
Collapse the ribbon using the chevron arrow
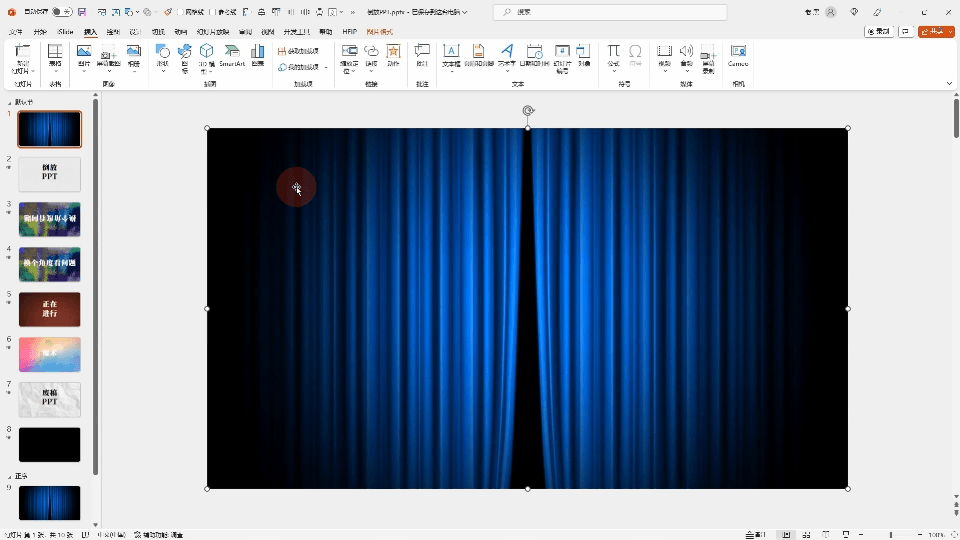pyautogui.click(x=948, y=83)
